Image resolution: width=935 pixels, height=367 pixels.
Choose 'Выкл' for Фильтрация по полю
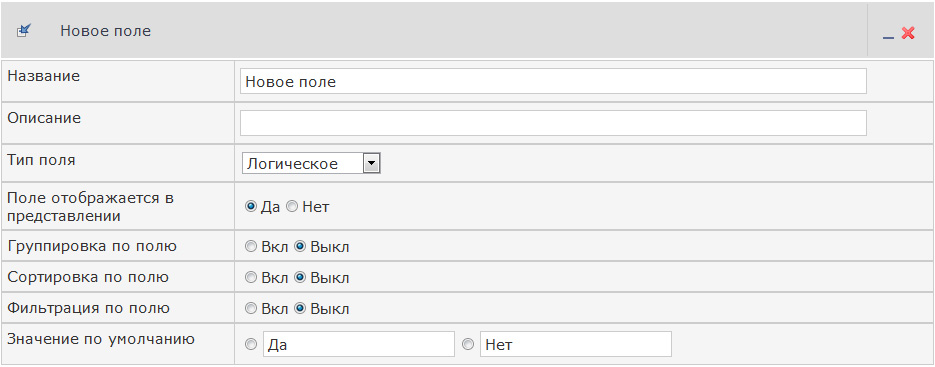(x=301, y=308)
